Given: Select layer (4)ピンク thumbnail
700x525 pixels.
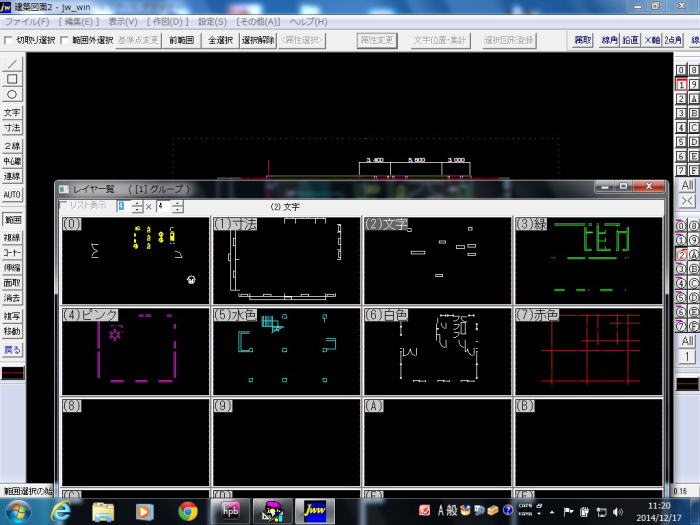Looking at the screenshot, I should click(135, 351).
